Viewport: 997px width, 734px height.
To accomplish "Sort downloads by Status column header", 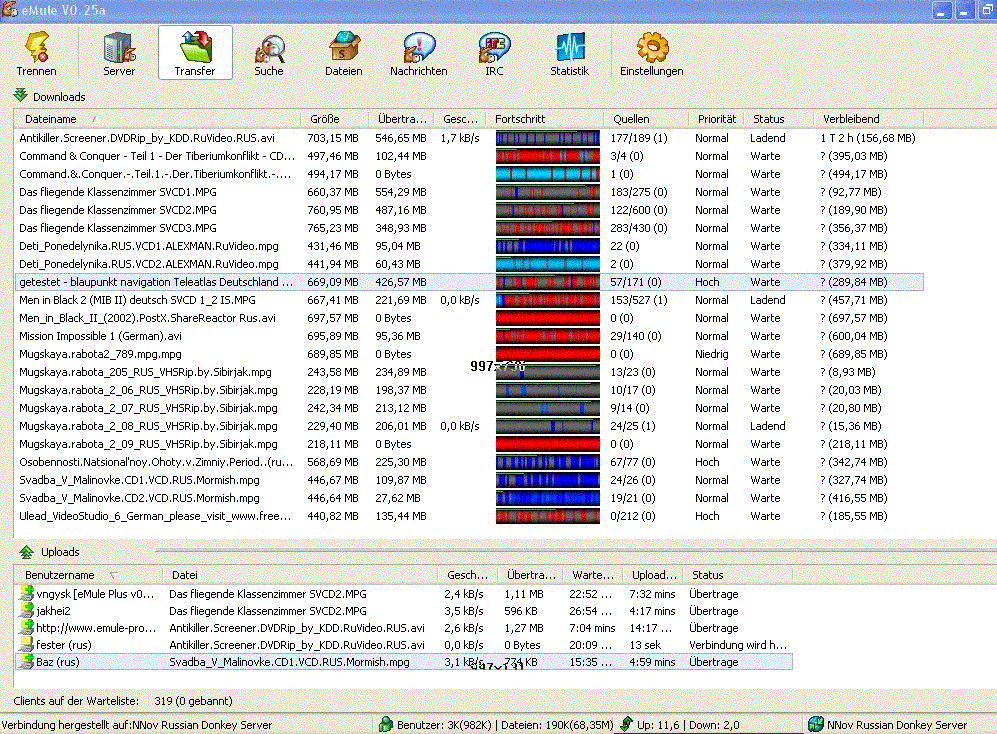I will [x=778, y=119].
